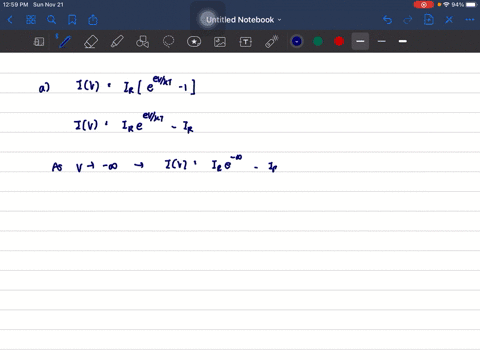Undo the last stroke
This screenshot has width=480, height=360.
coord(387,20)
